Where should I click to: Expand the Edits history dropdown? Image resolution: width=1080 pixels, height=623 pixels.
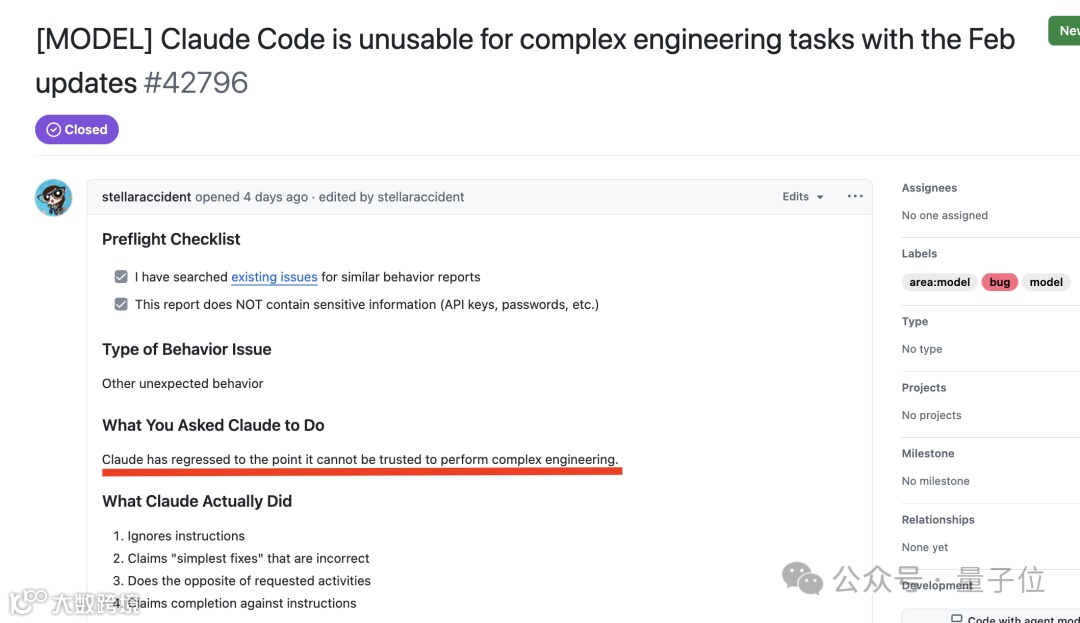click(x=803, y=197)
